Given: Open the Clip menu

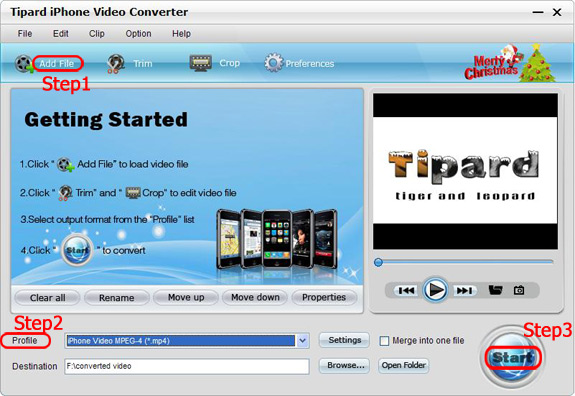Looking at the screenshot, I should pos(96,34).
